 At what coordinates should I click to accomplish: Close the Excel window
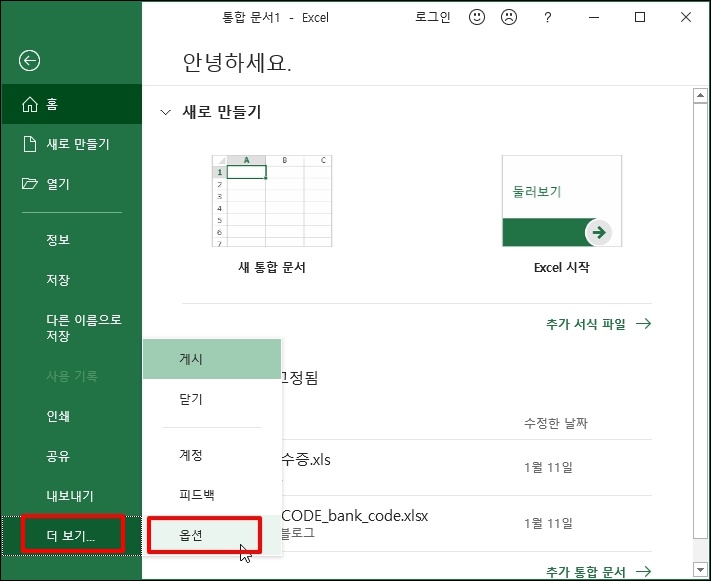[686, 17]
